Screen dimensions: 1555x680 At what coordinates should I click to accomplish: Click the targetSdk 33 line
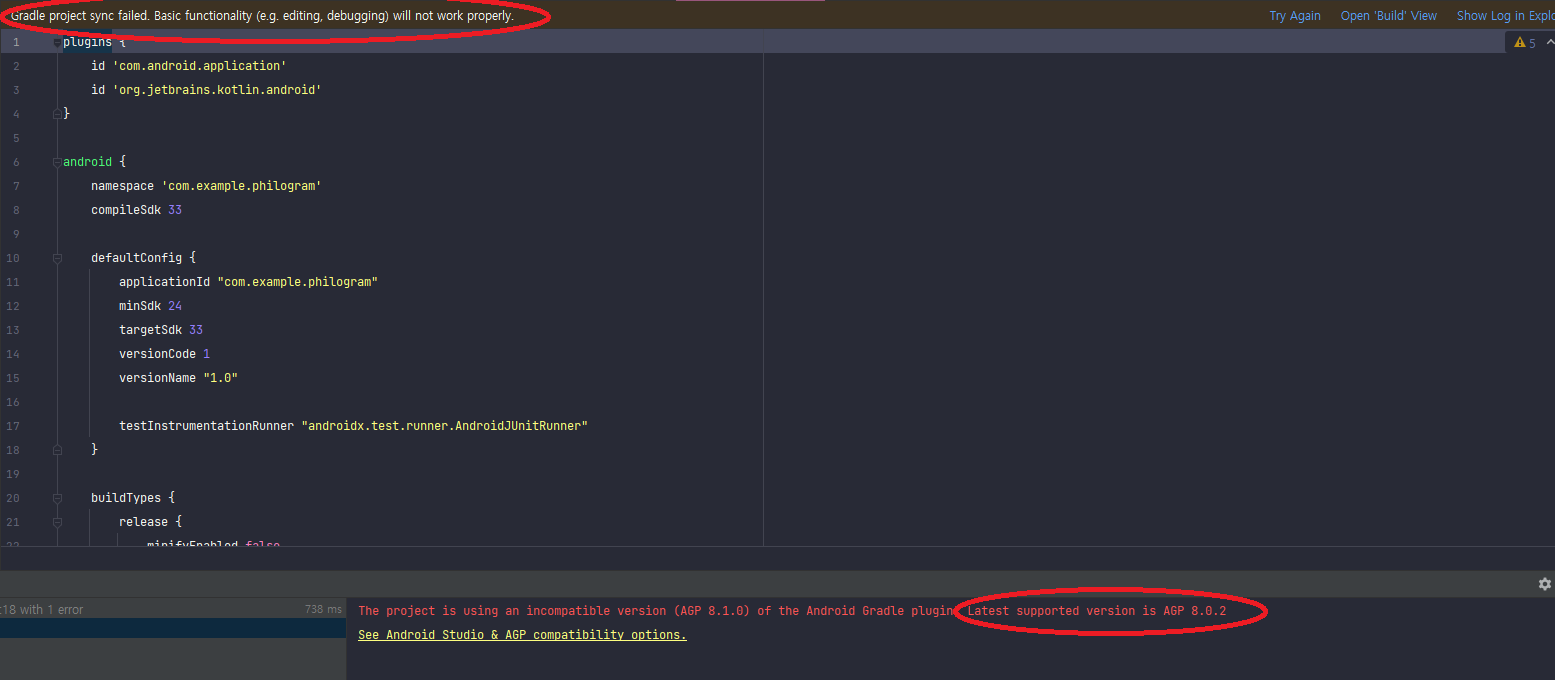click(x=161, y=330)
